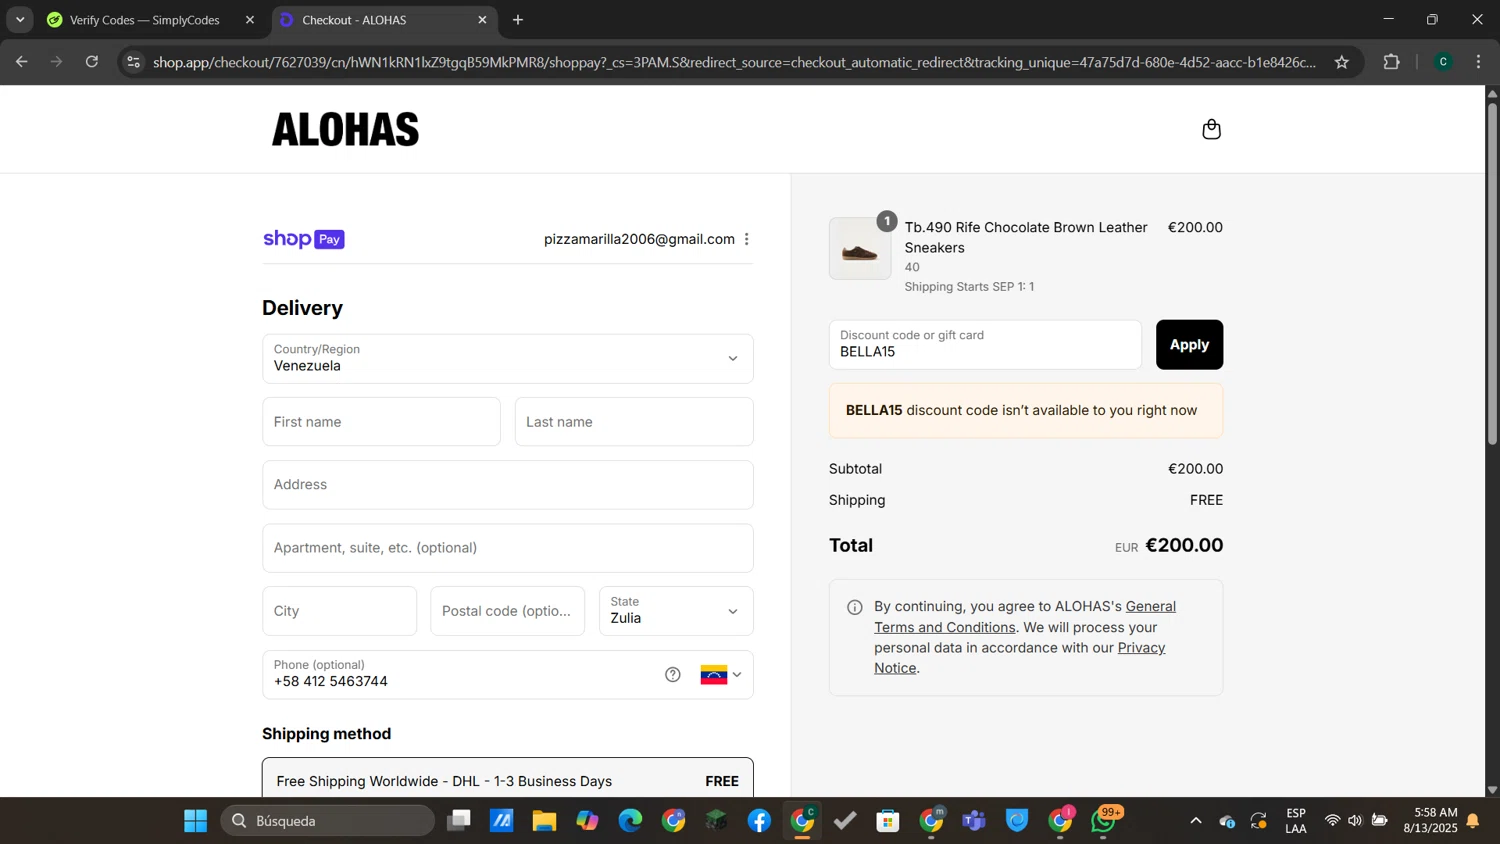This screenshot has width=1500, height=844.
Task: Open volume control in system tray
Action: [x=1355, y=821]
